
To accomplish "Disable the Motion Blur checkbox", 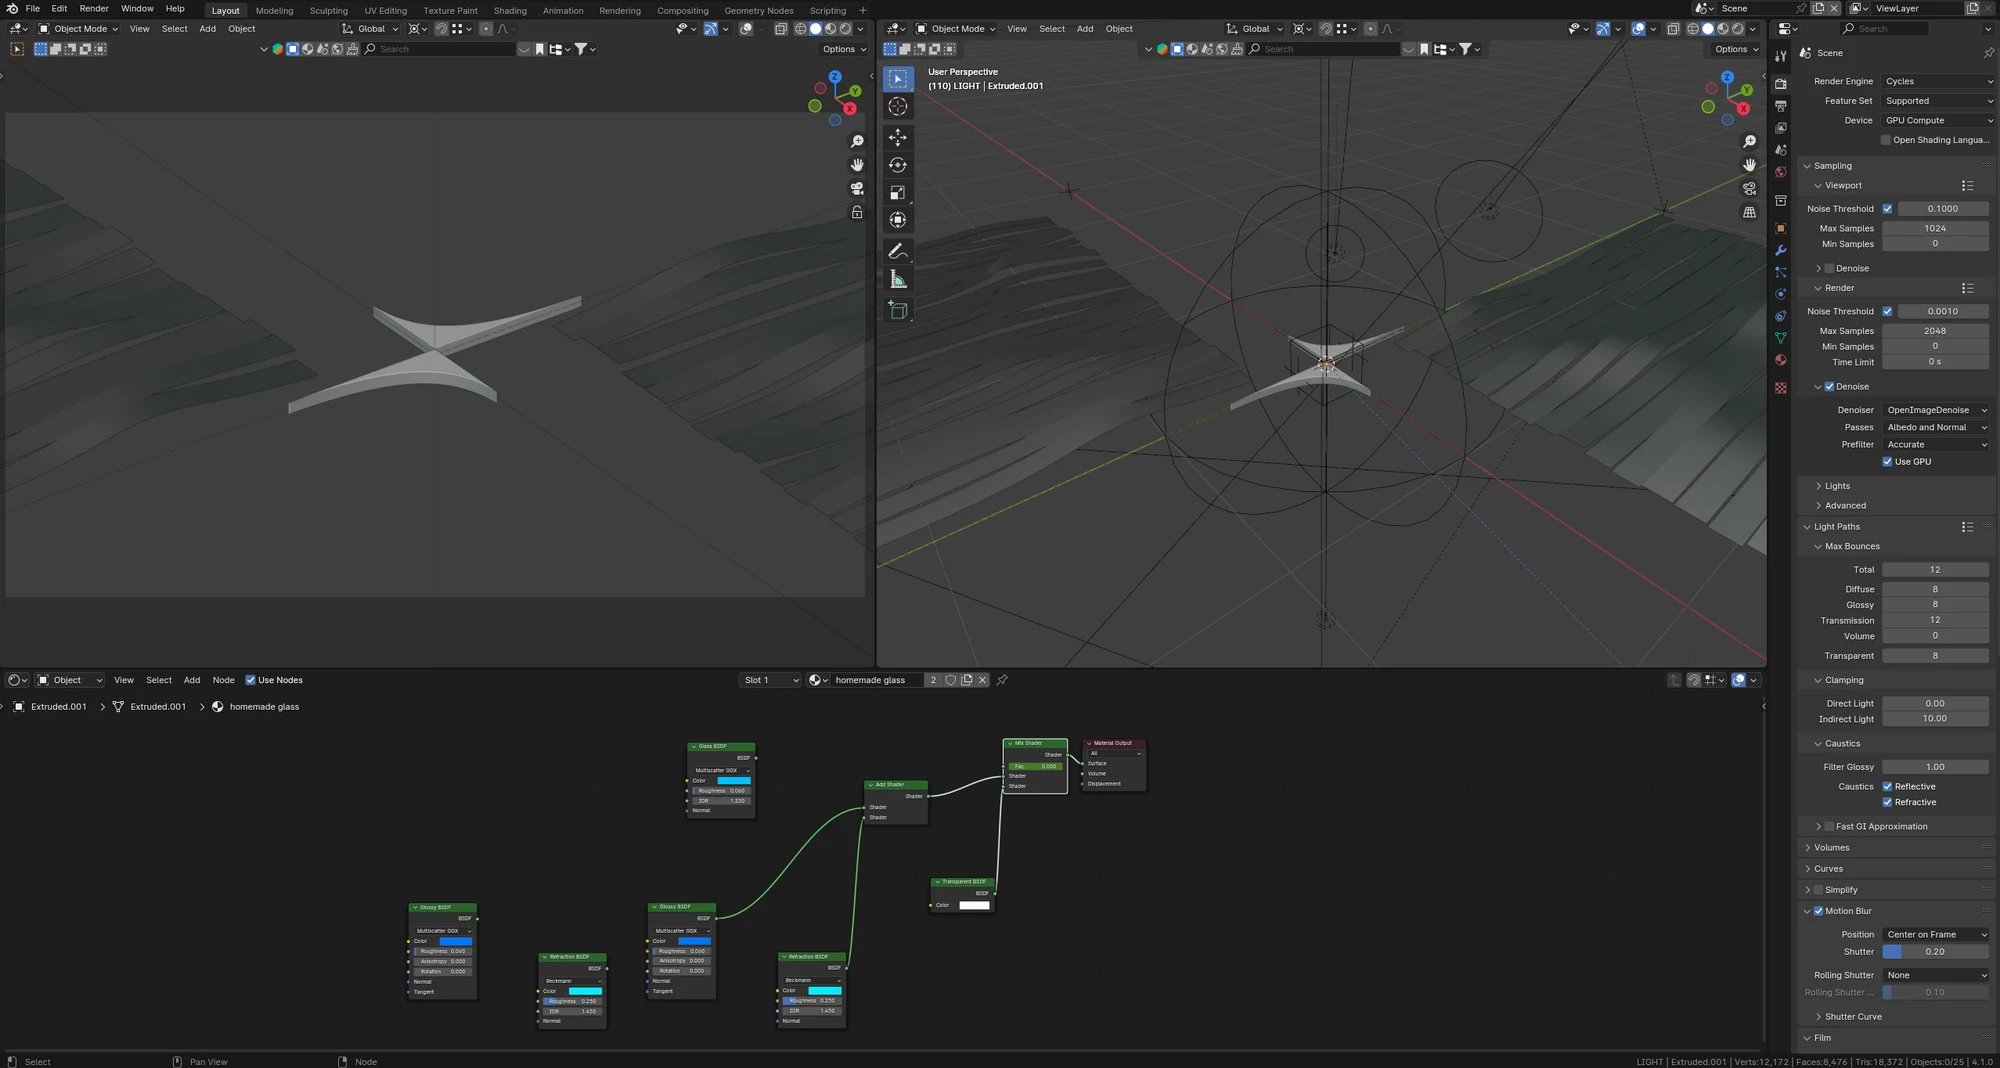I will tap(1818, 911).
